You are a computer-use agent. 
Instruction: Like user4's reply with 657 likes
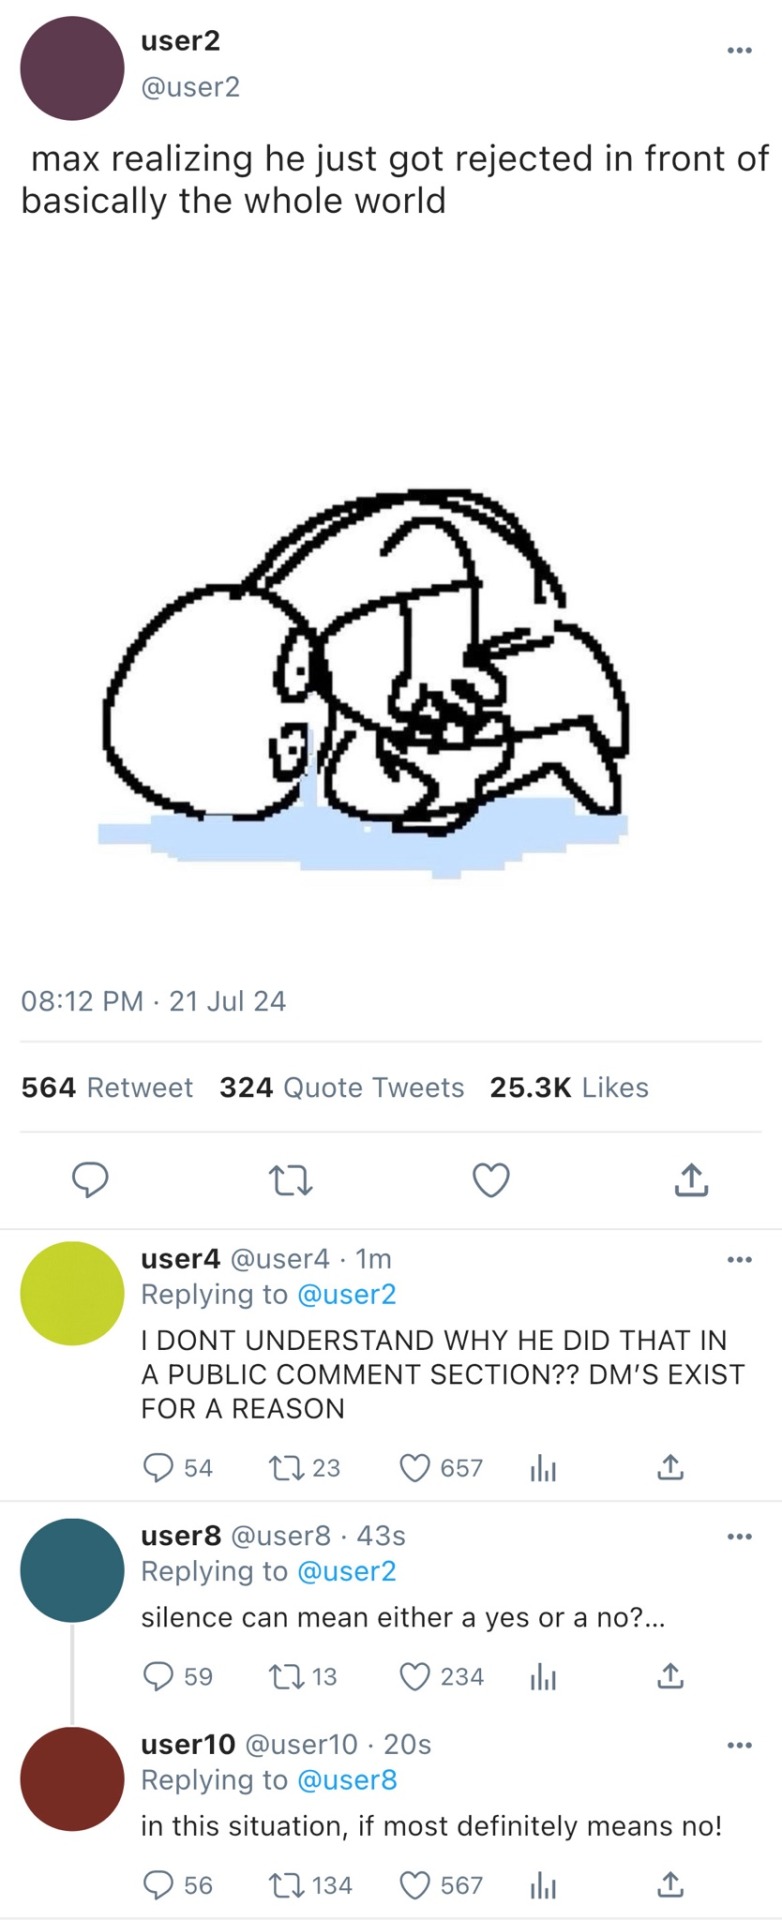pos(415,1468)
